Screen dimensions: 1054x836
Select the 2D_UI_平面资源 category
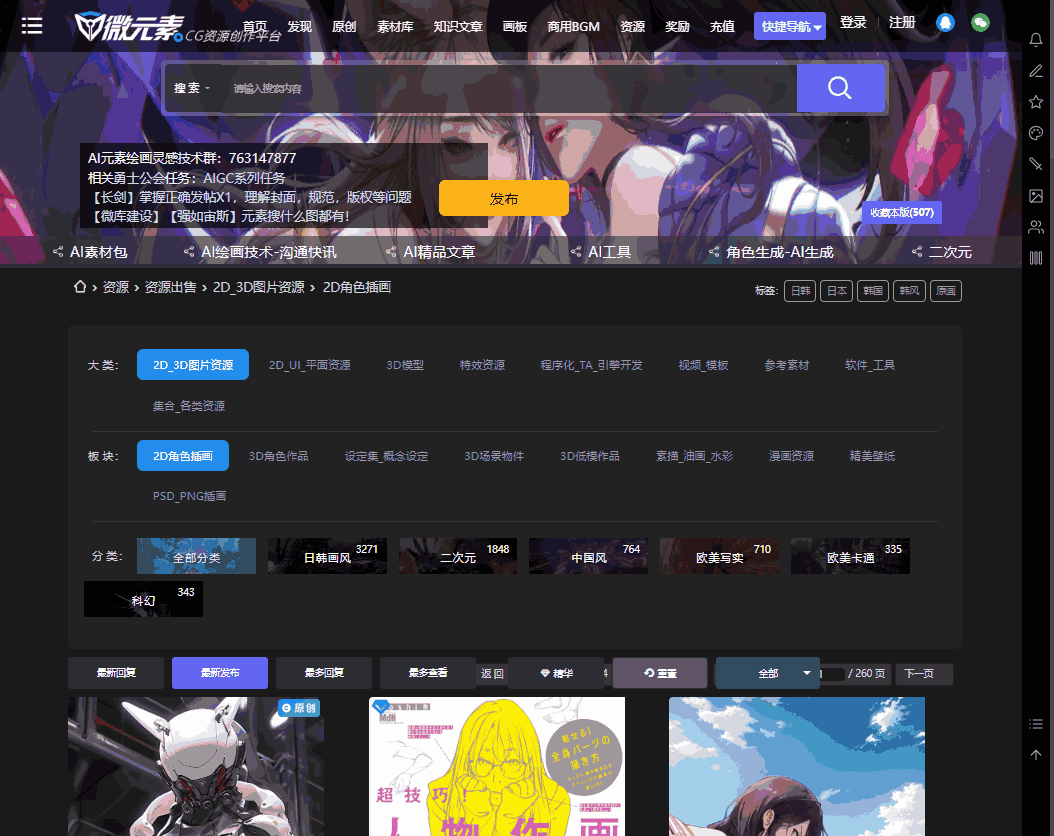pyautogui.click(x=310, y=365)
